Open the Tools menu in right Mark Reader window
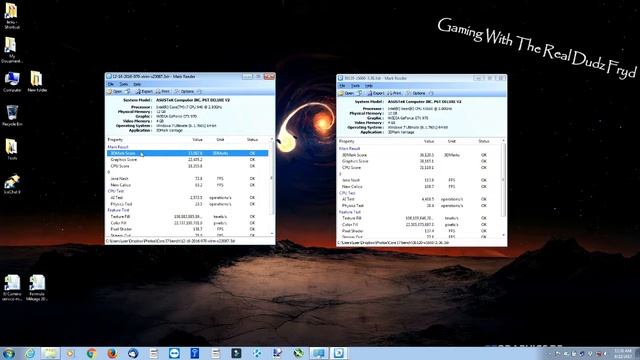 [356, 86]
